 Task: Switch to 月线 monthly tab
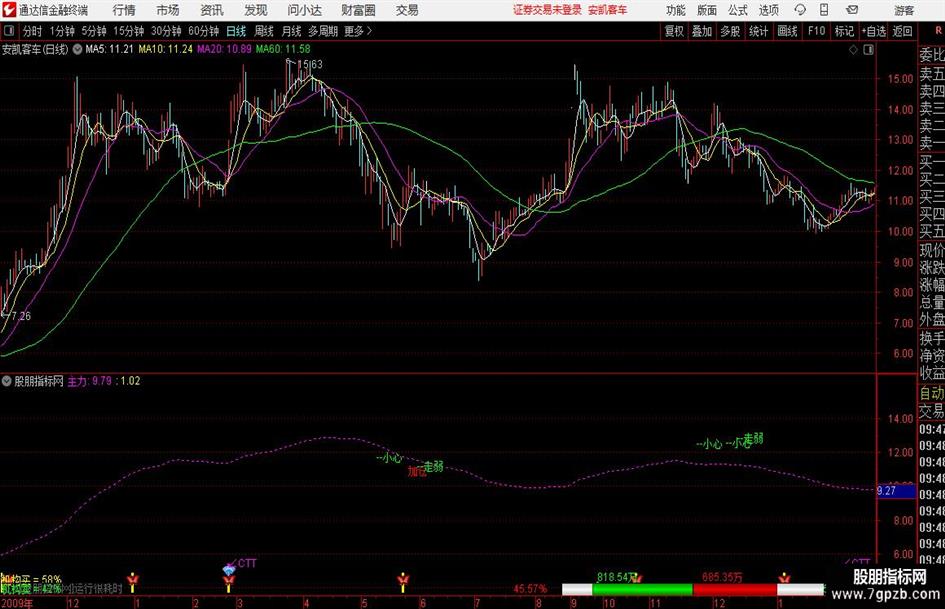pyautogui.click(x=292, y=31)
